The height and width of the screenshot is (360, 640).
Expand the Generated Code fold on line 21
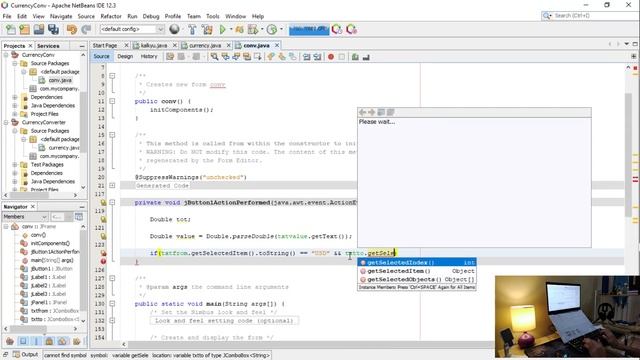click(112, 185)
